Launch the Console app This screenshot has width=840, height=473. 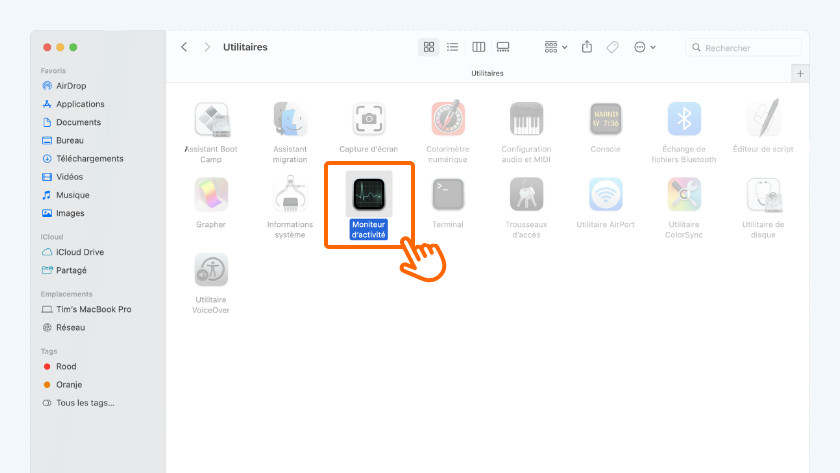click(x=605, y=119)
